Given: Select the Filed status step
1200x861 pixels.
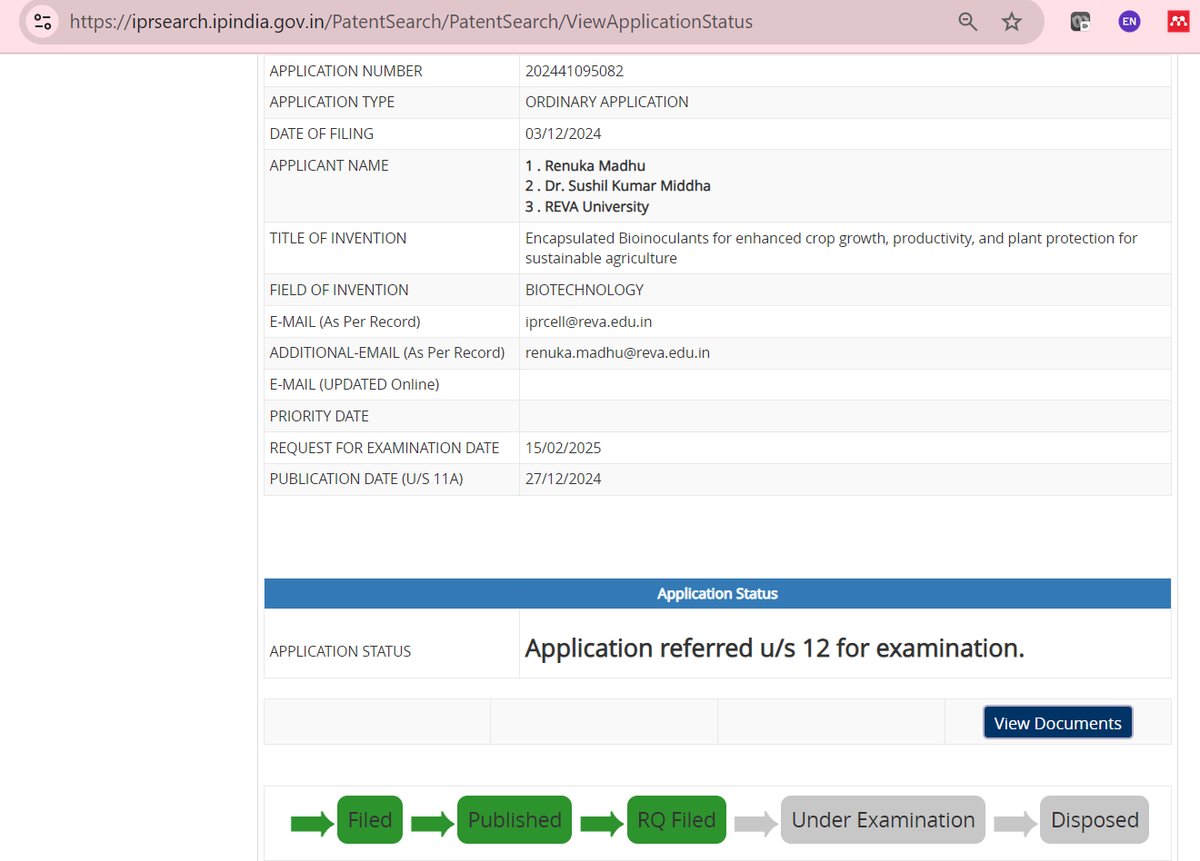Looking at the screenshot, I should (370, 820).
